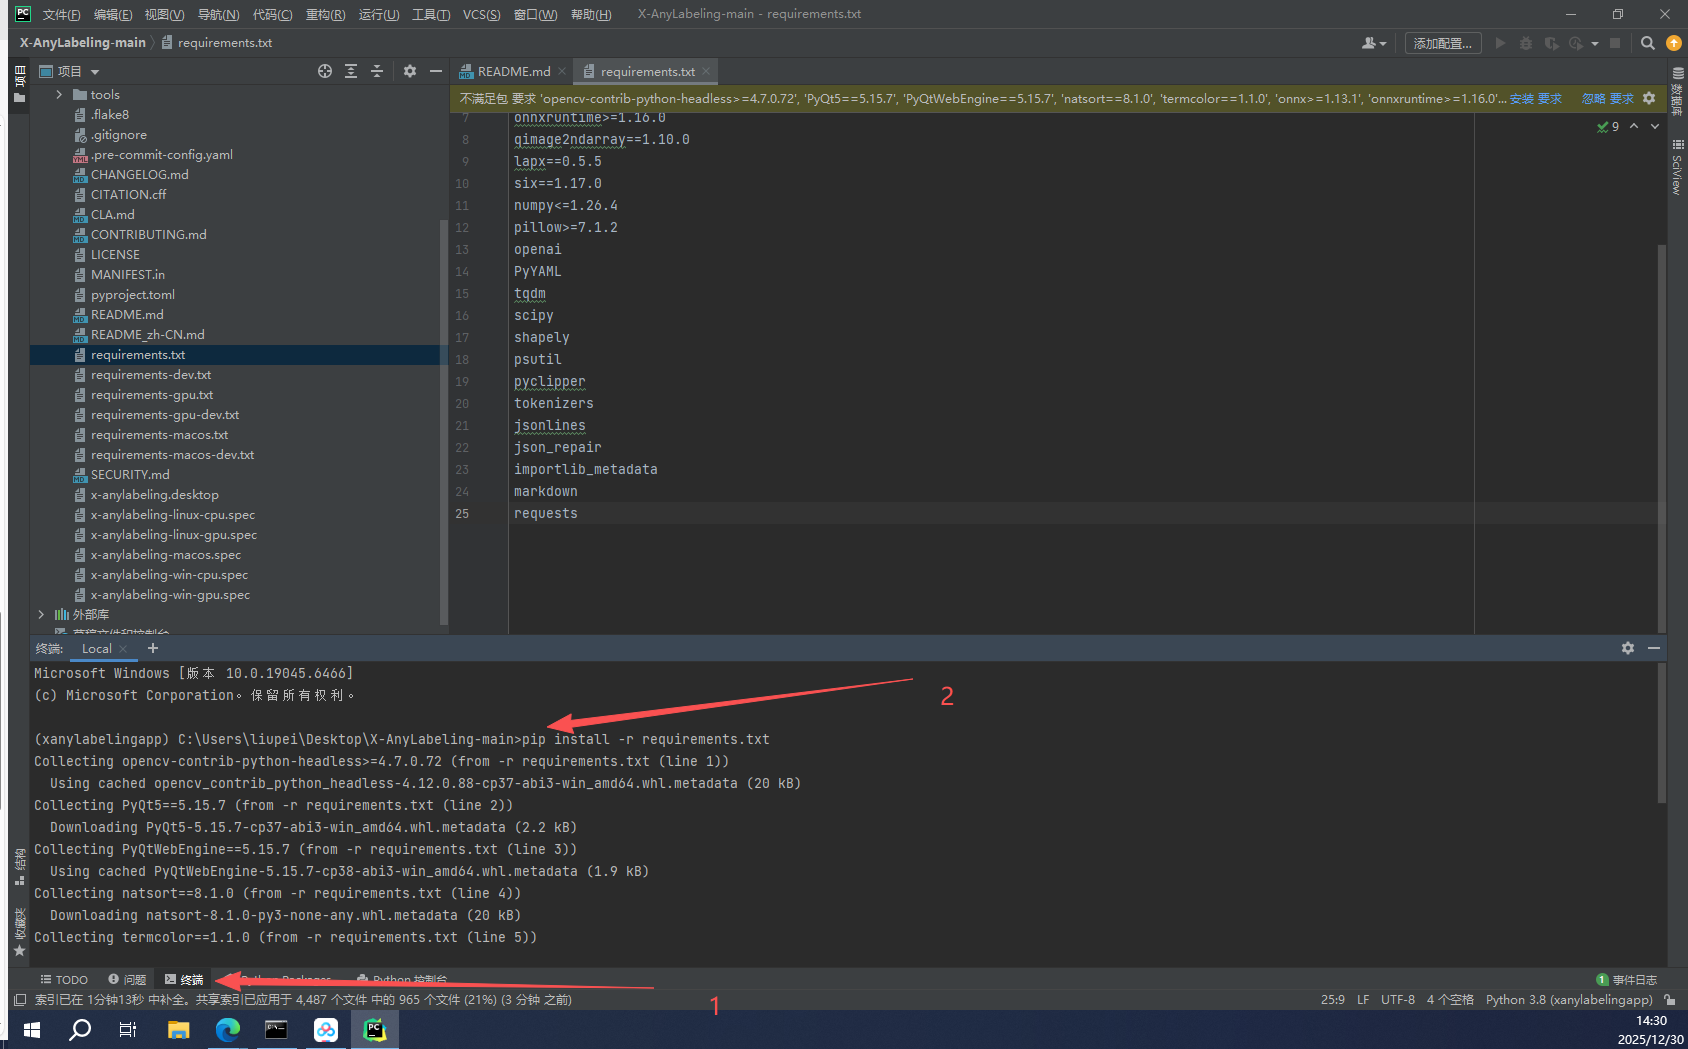This screenshot has width=1688, height=1049.
Task: Open Search Everywhere magnifier icon
Action: [1648, 43]
